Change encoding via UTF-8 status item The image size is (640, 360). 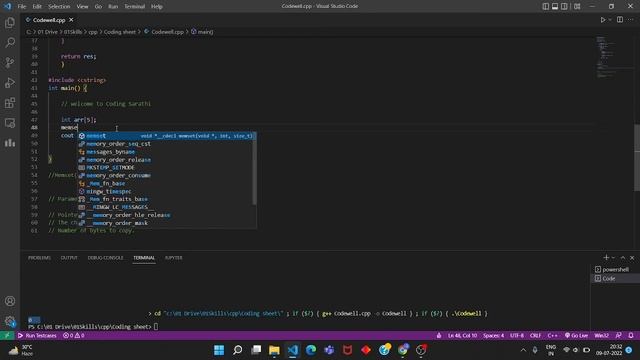(x=517, y=336)
